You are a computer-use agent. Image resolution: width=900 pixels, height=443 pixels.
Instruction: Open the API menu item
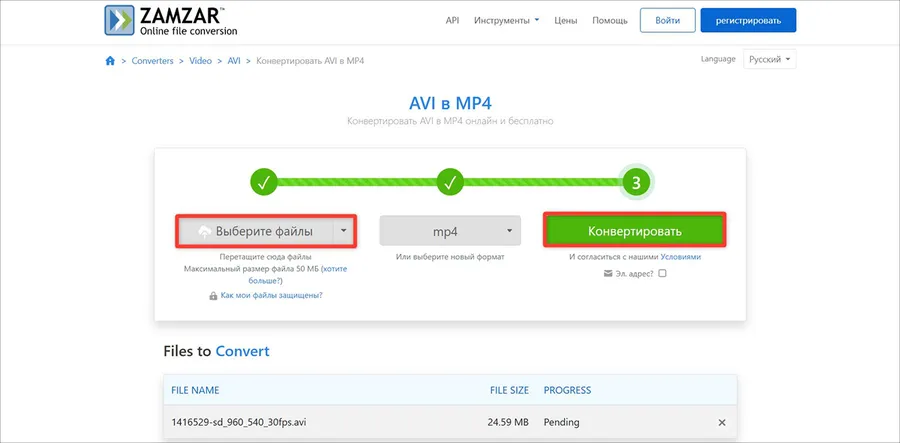pos(452,21)
